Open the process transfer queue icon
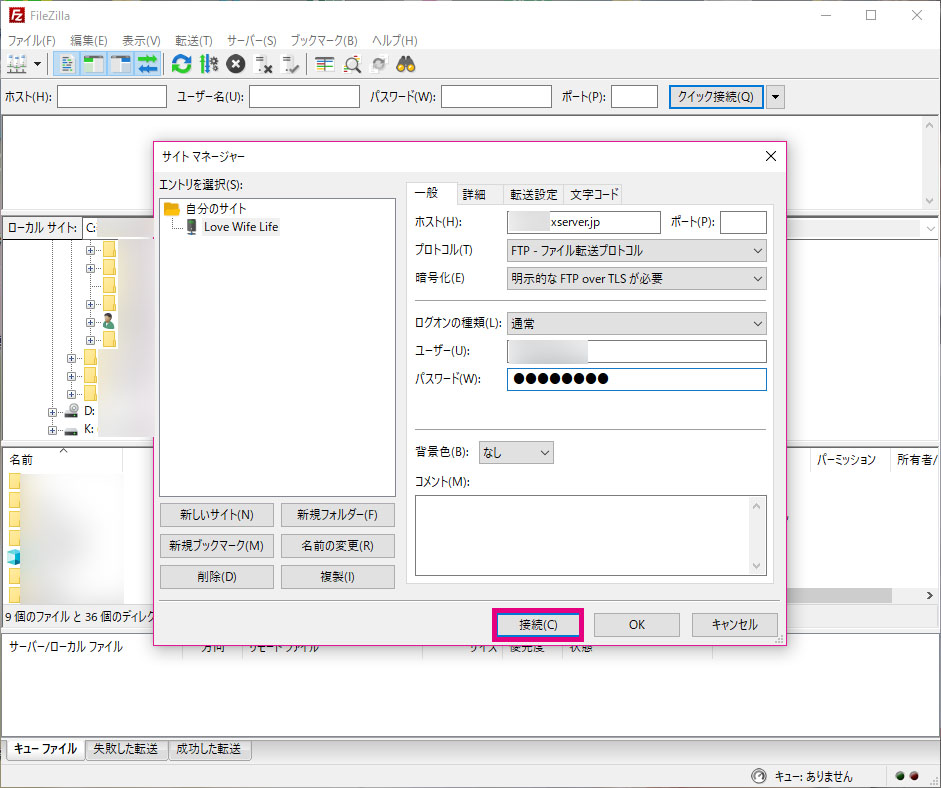This screenshot has height=788, width=941. pos(210,63)
